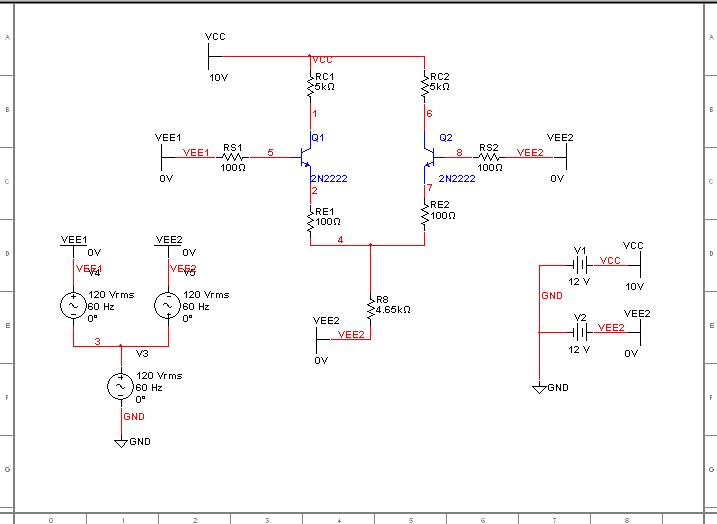The image size is (717, 524).
Task: Select emitter resistor RE1 symbol
Action: pyautogui.click(x=310, y=221)
